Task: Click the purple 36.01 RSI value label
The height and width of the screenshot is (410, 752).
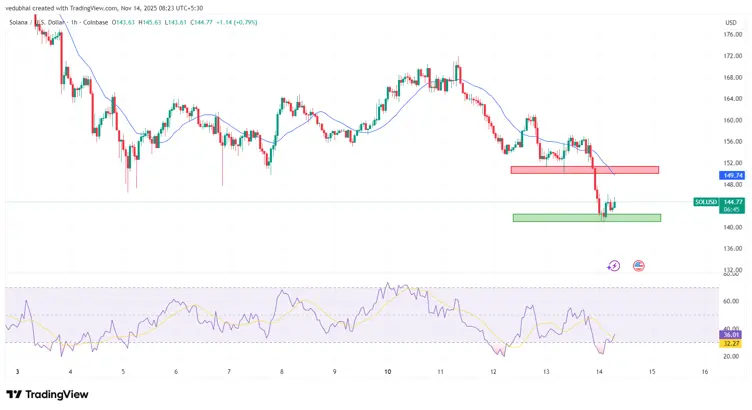Action: [733, 335]
